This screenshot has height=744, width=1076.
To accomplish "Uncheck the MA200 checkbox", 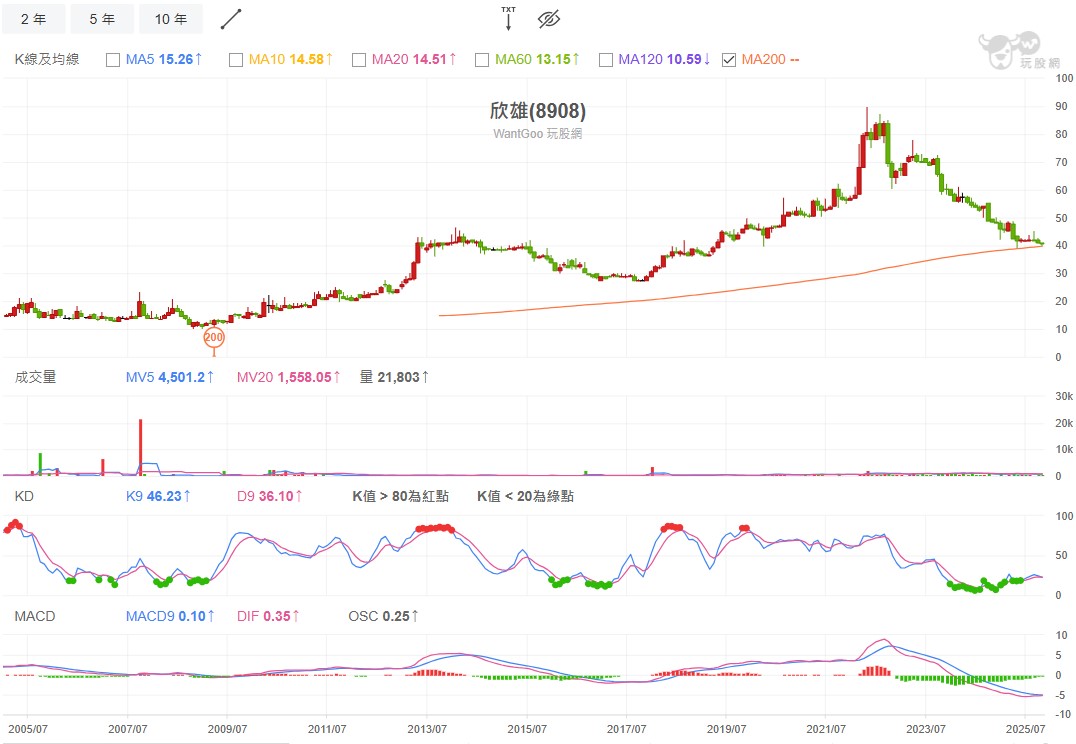I will coord(729,60).
